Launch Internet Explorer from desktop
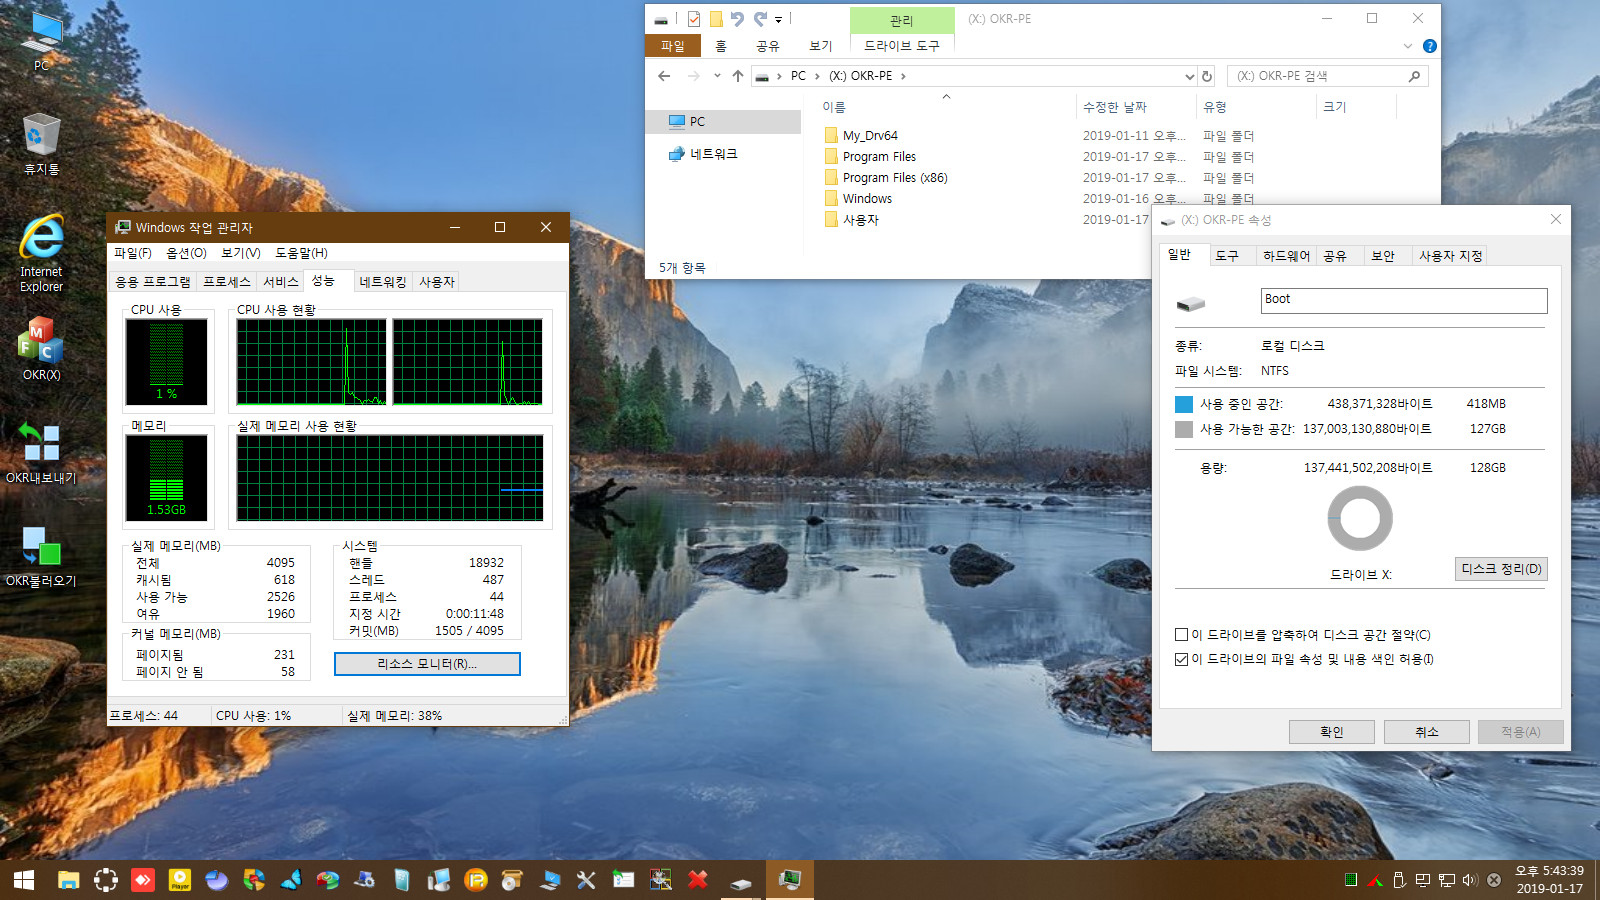The image size is (1600, 900). coord(41,253)
